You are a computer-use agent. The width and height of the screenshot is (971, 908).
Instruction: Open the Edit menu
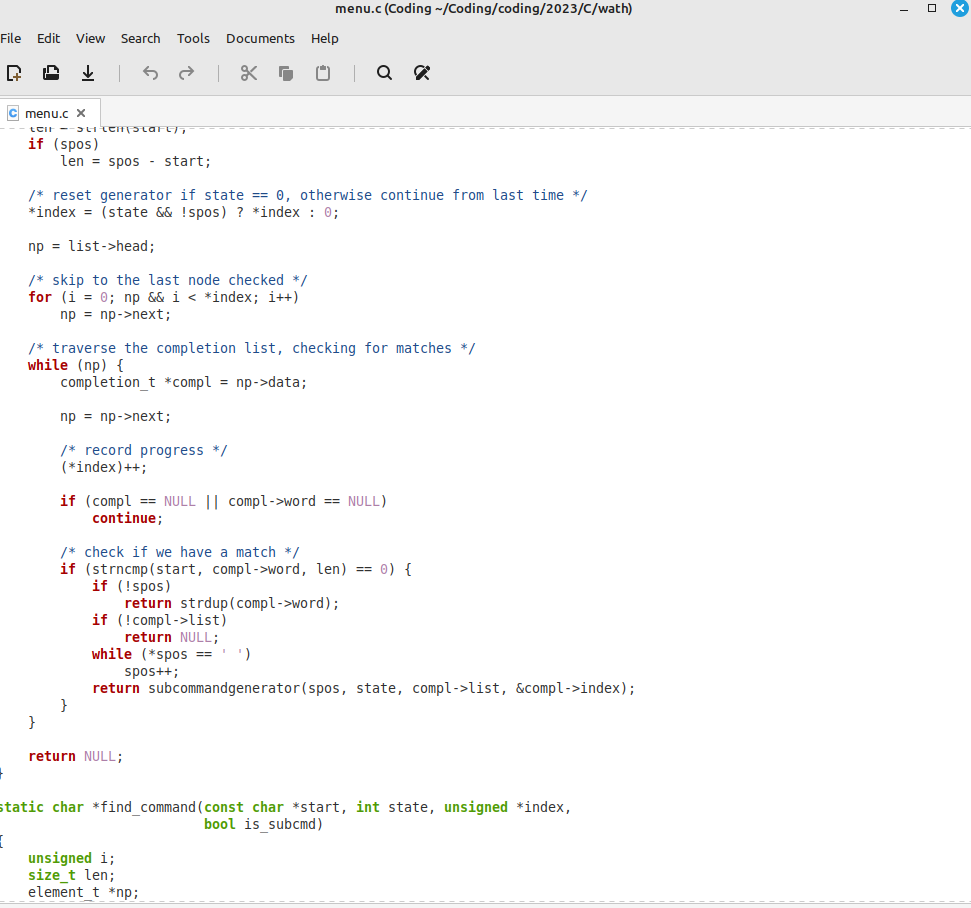pyautogui.click(x=48, y=38)
